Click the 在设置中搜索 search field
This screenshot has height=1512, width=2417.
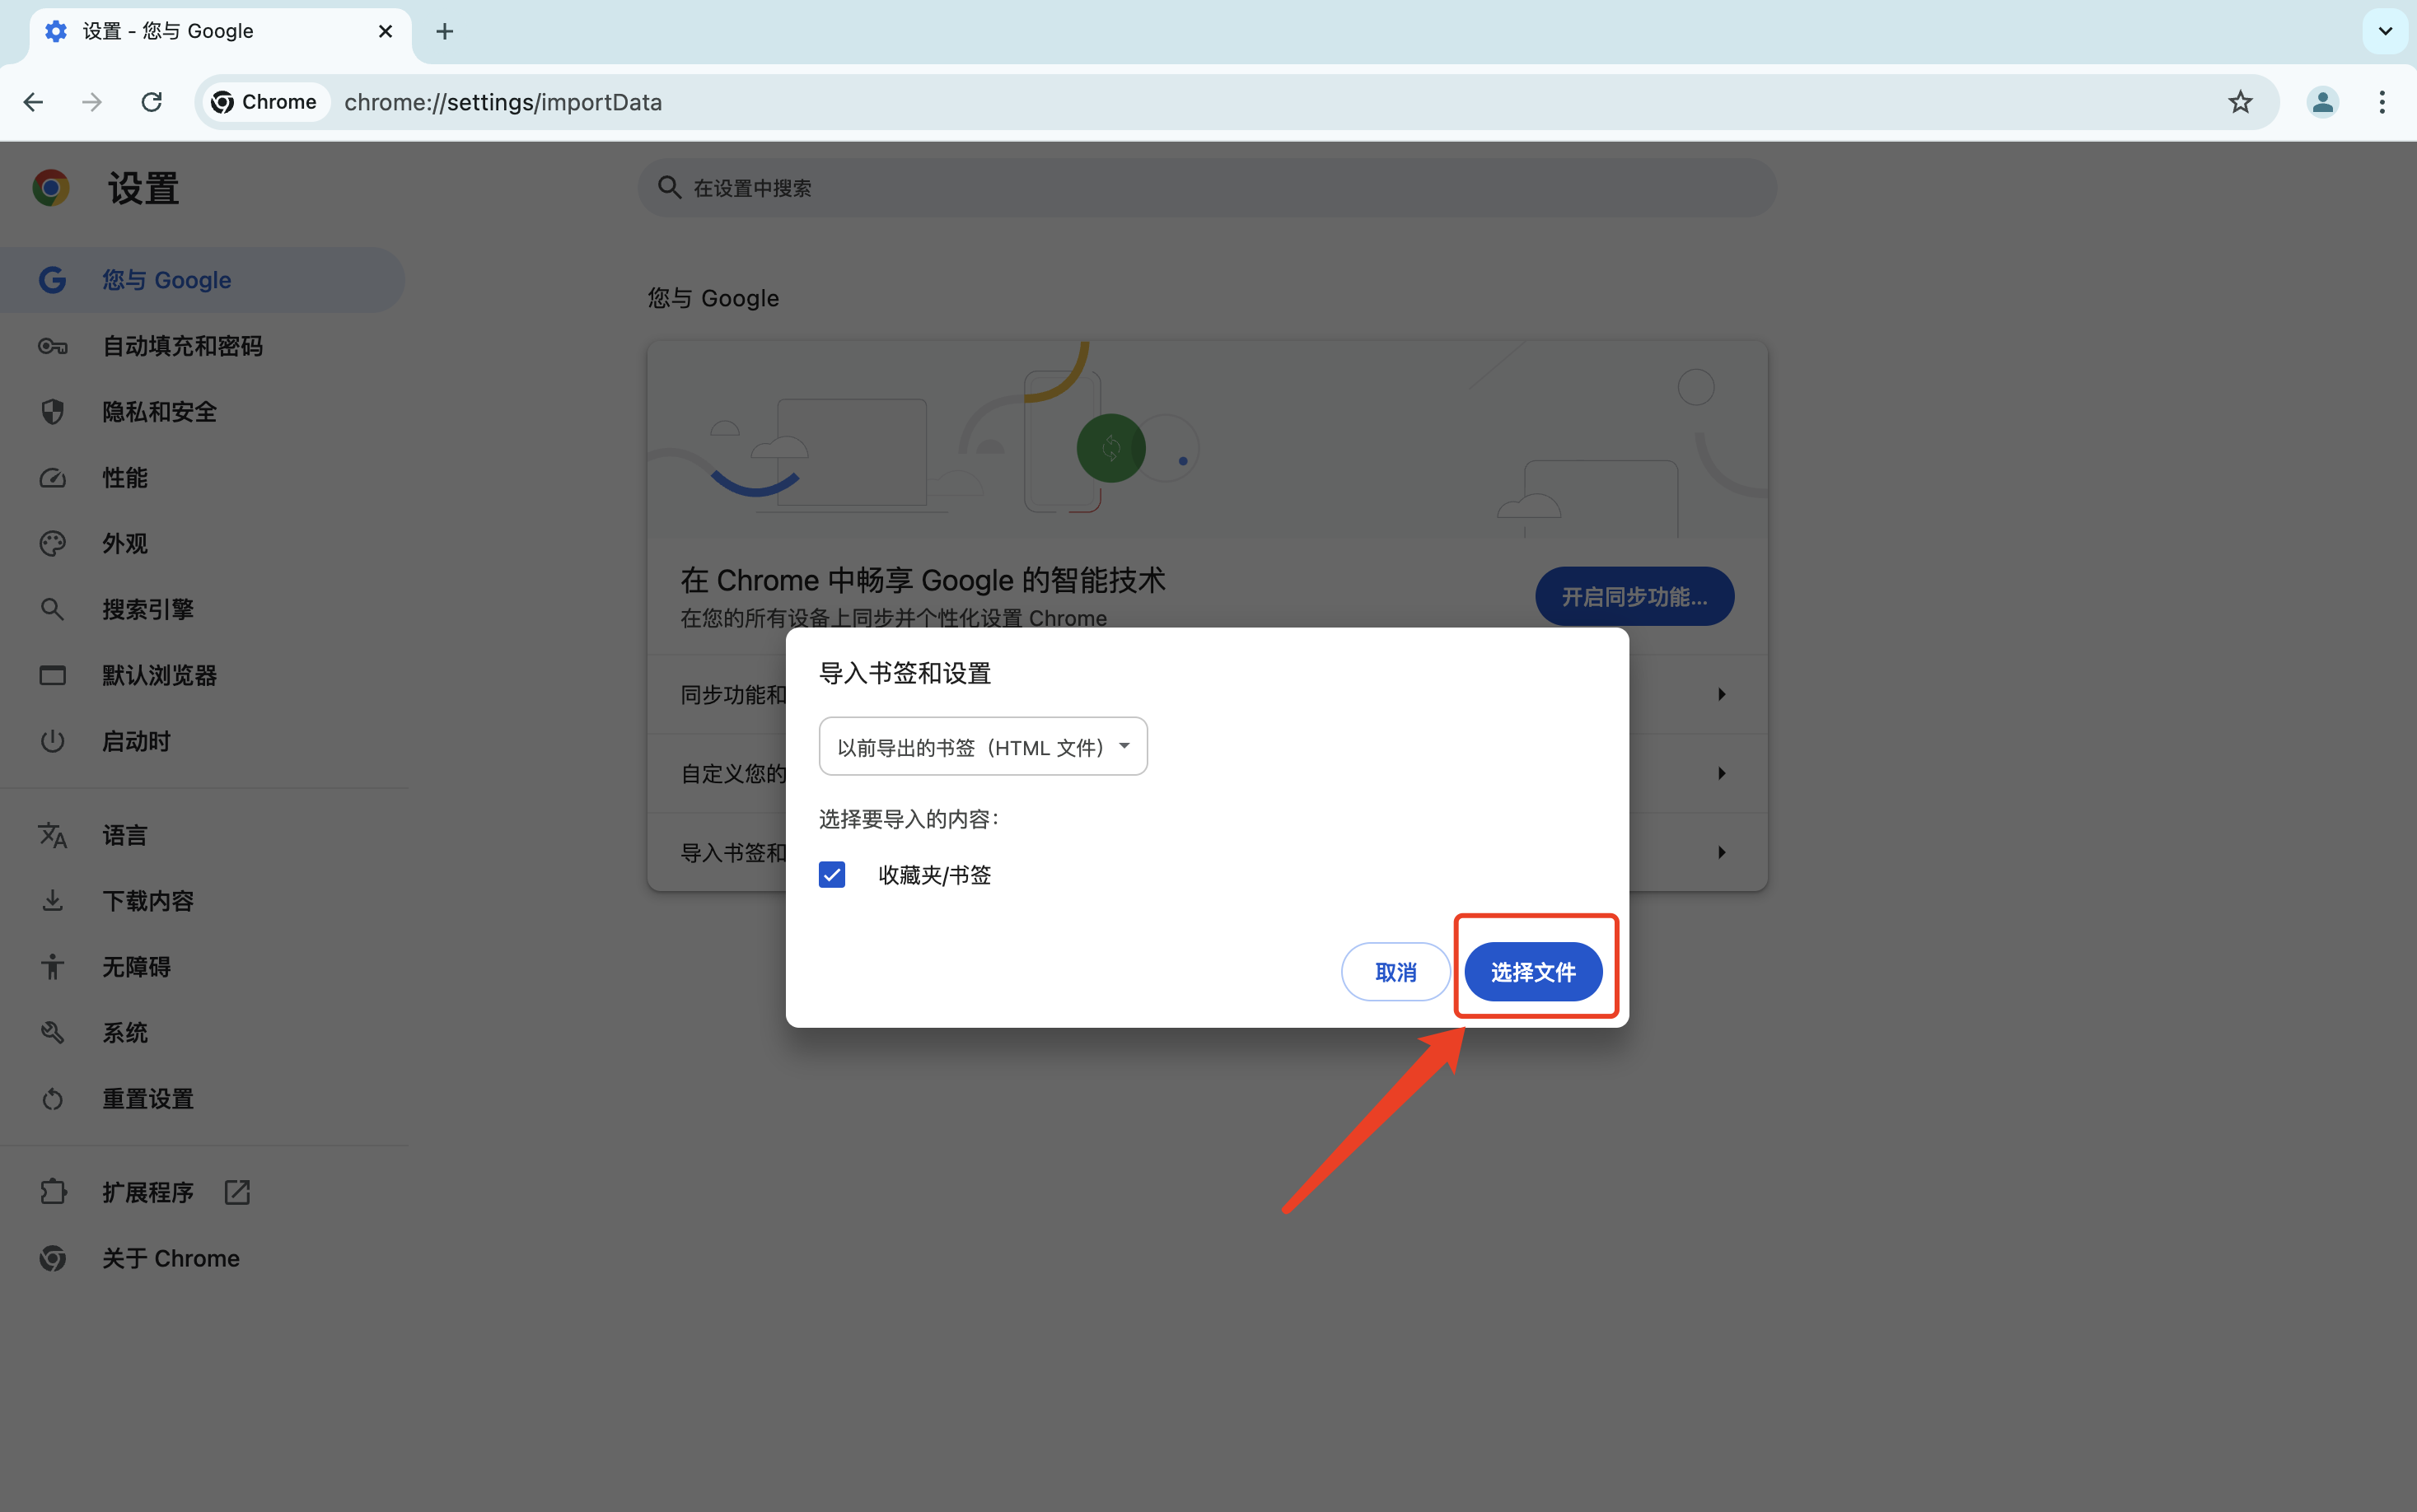point(1207,188)
